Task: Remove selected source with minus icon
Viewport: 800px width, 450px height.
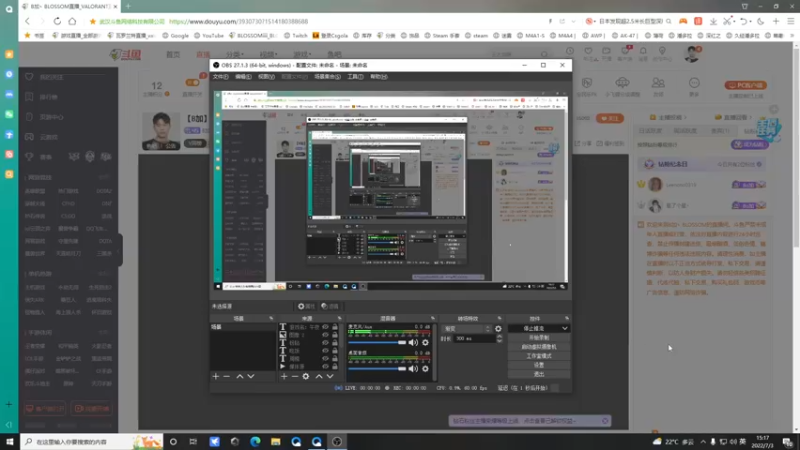Action: pos(294,377)
